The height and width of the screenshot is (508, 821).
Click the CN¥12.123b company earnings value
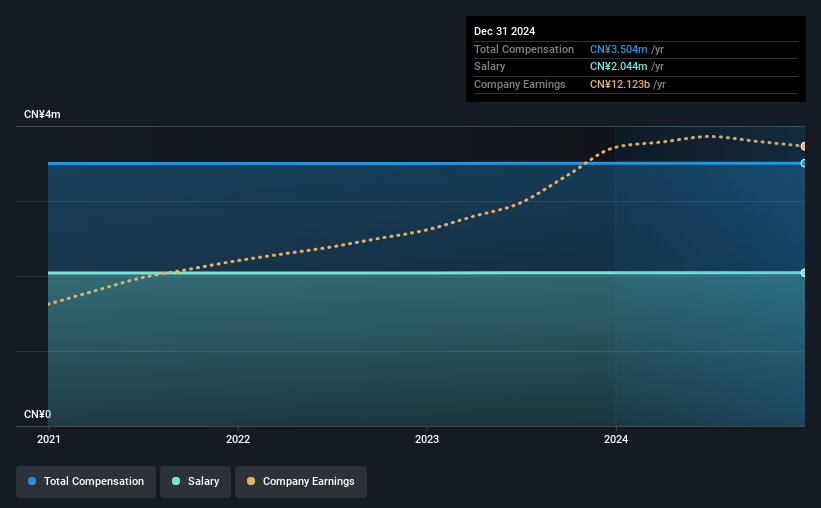(620, 84)
